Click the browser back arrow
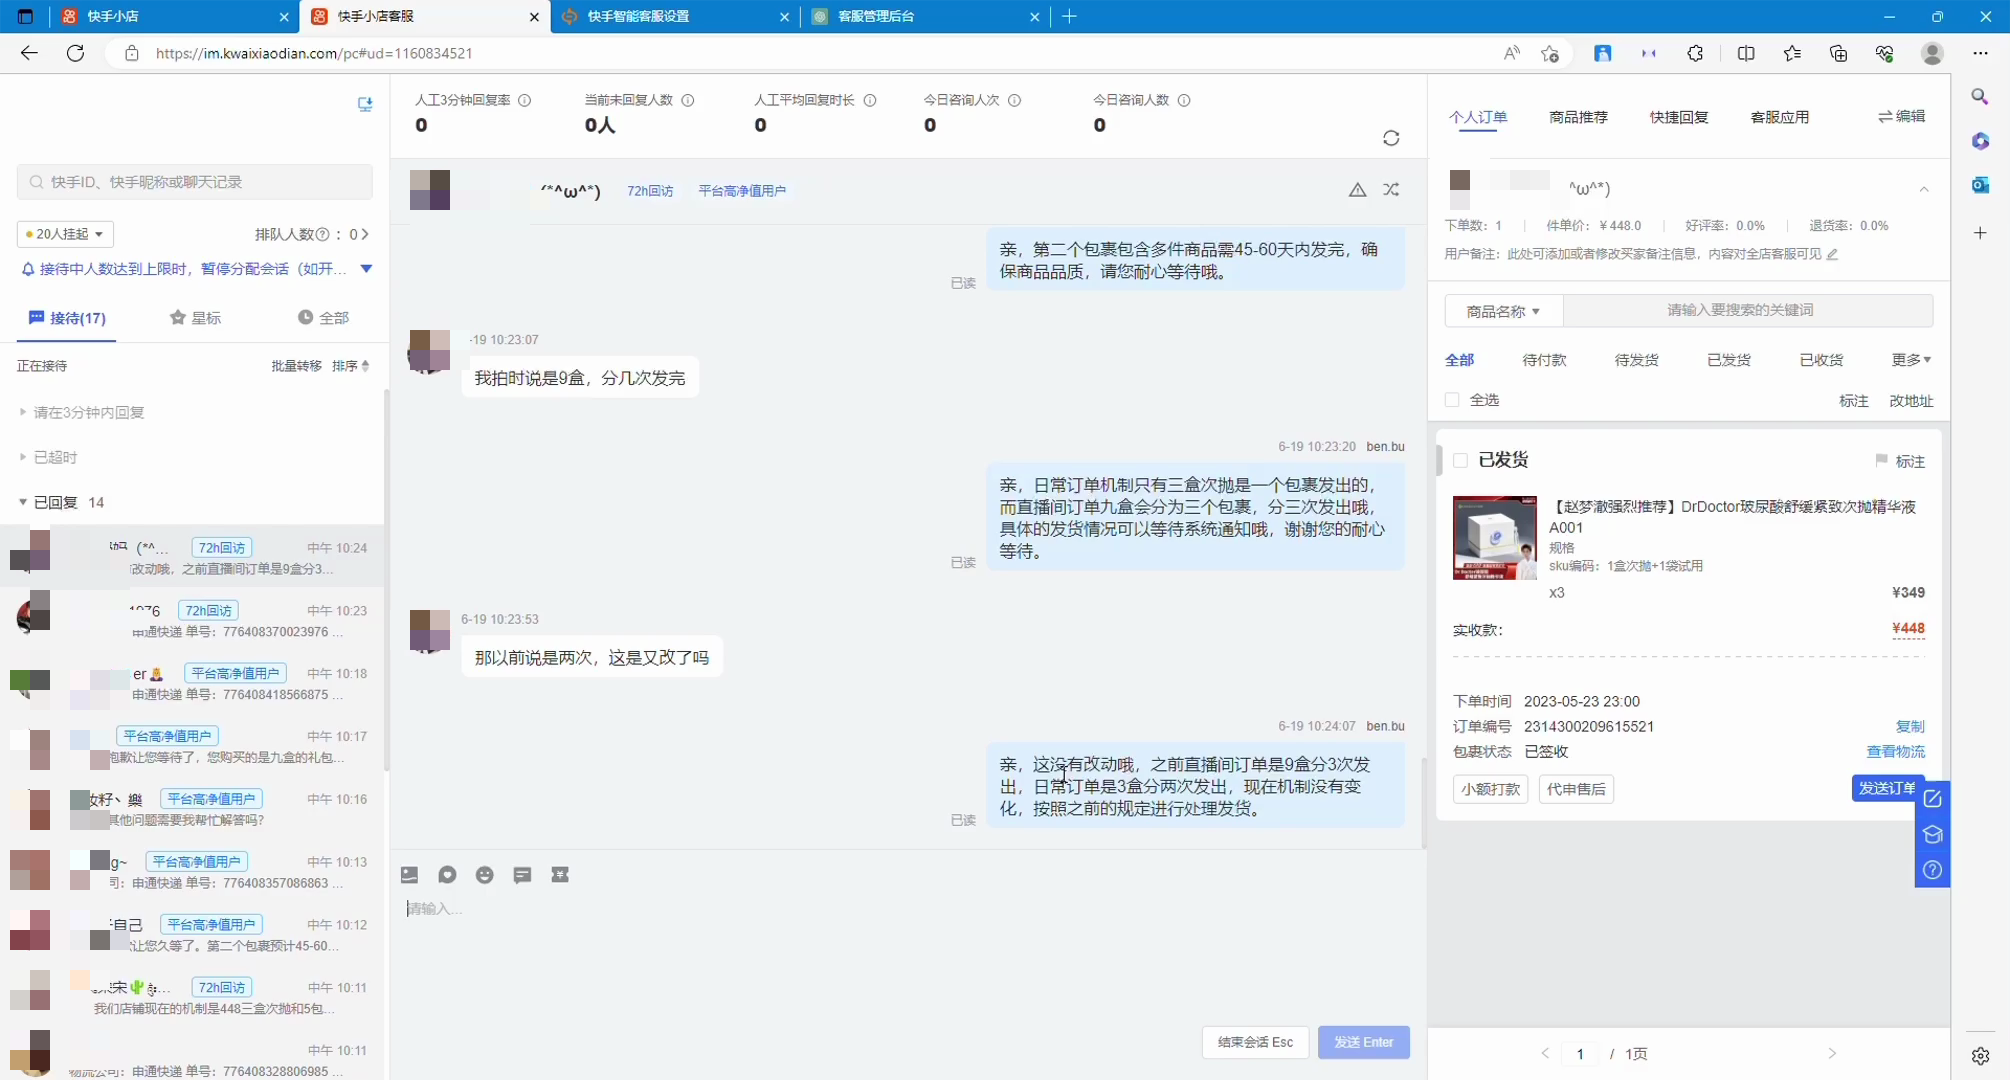This screenshot has height=1080, width=2010. [29, 53]
